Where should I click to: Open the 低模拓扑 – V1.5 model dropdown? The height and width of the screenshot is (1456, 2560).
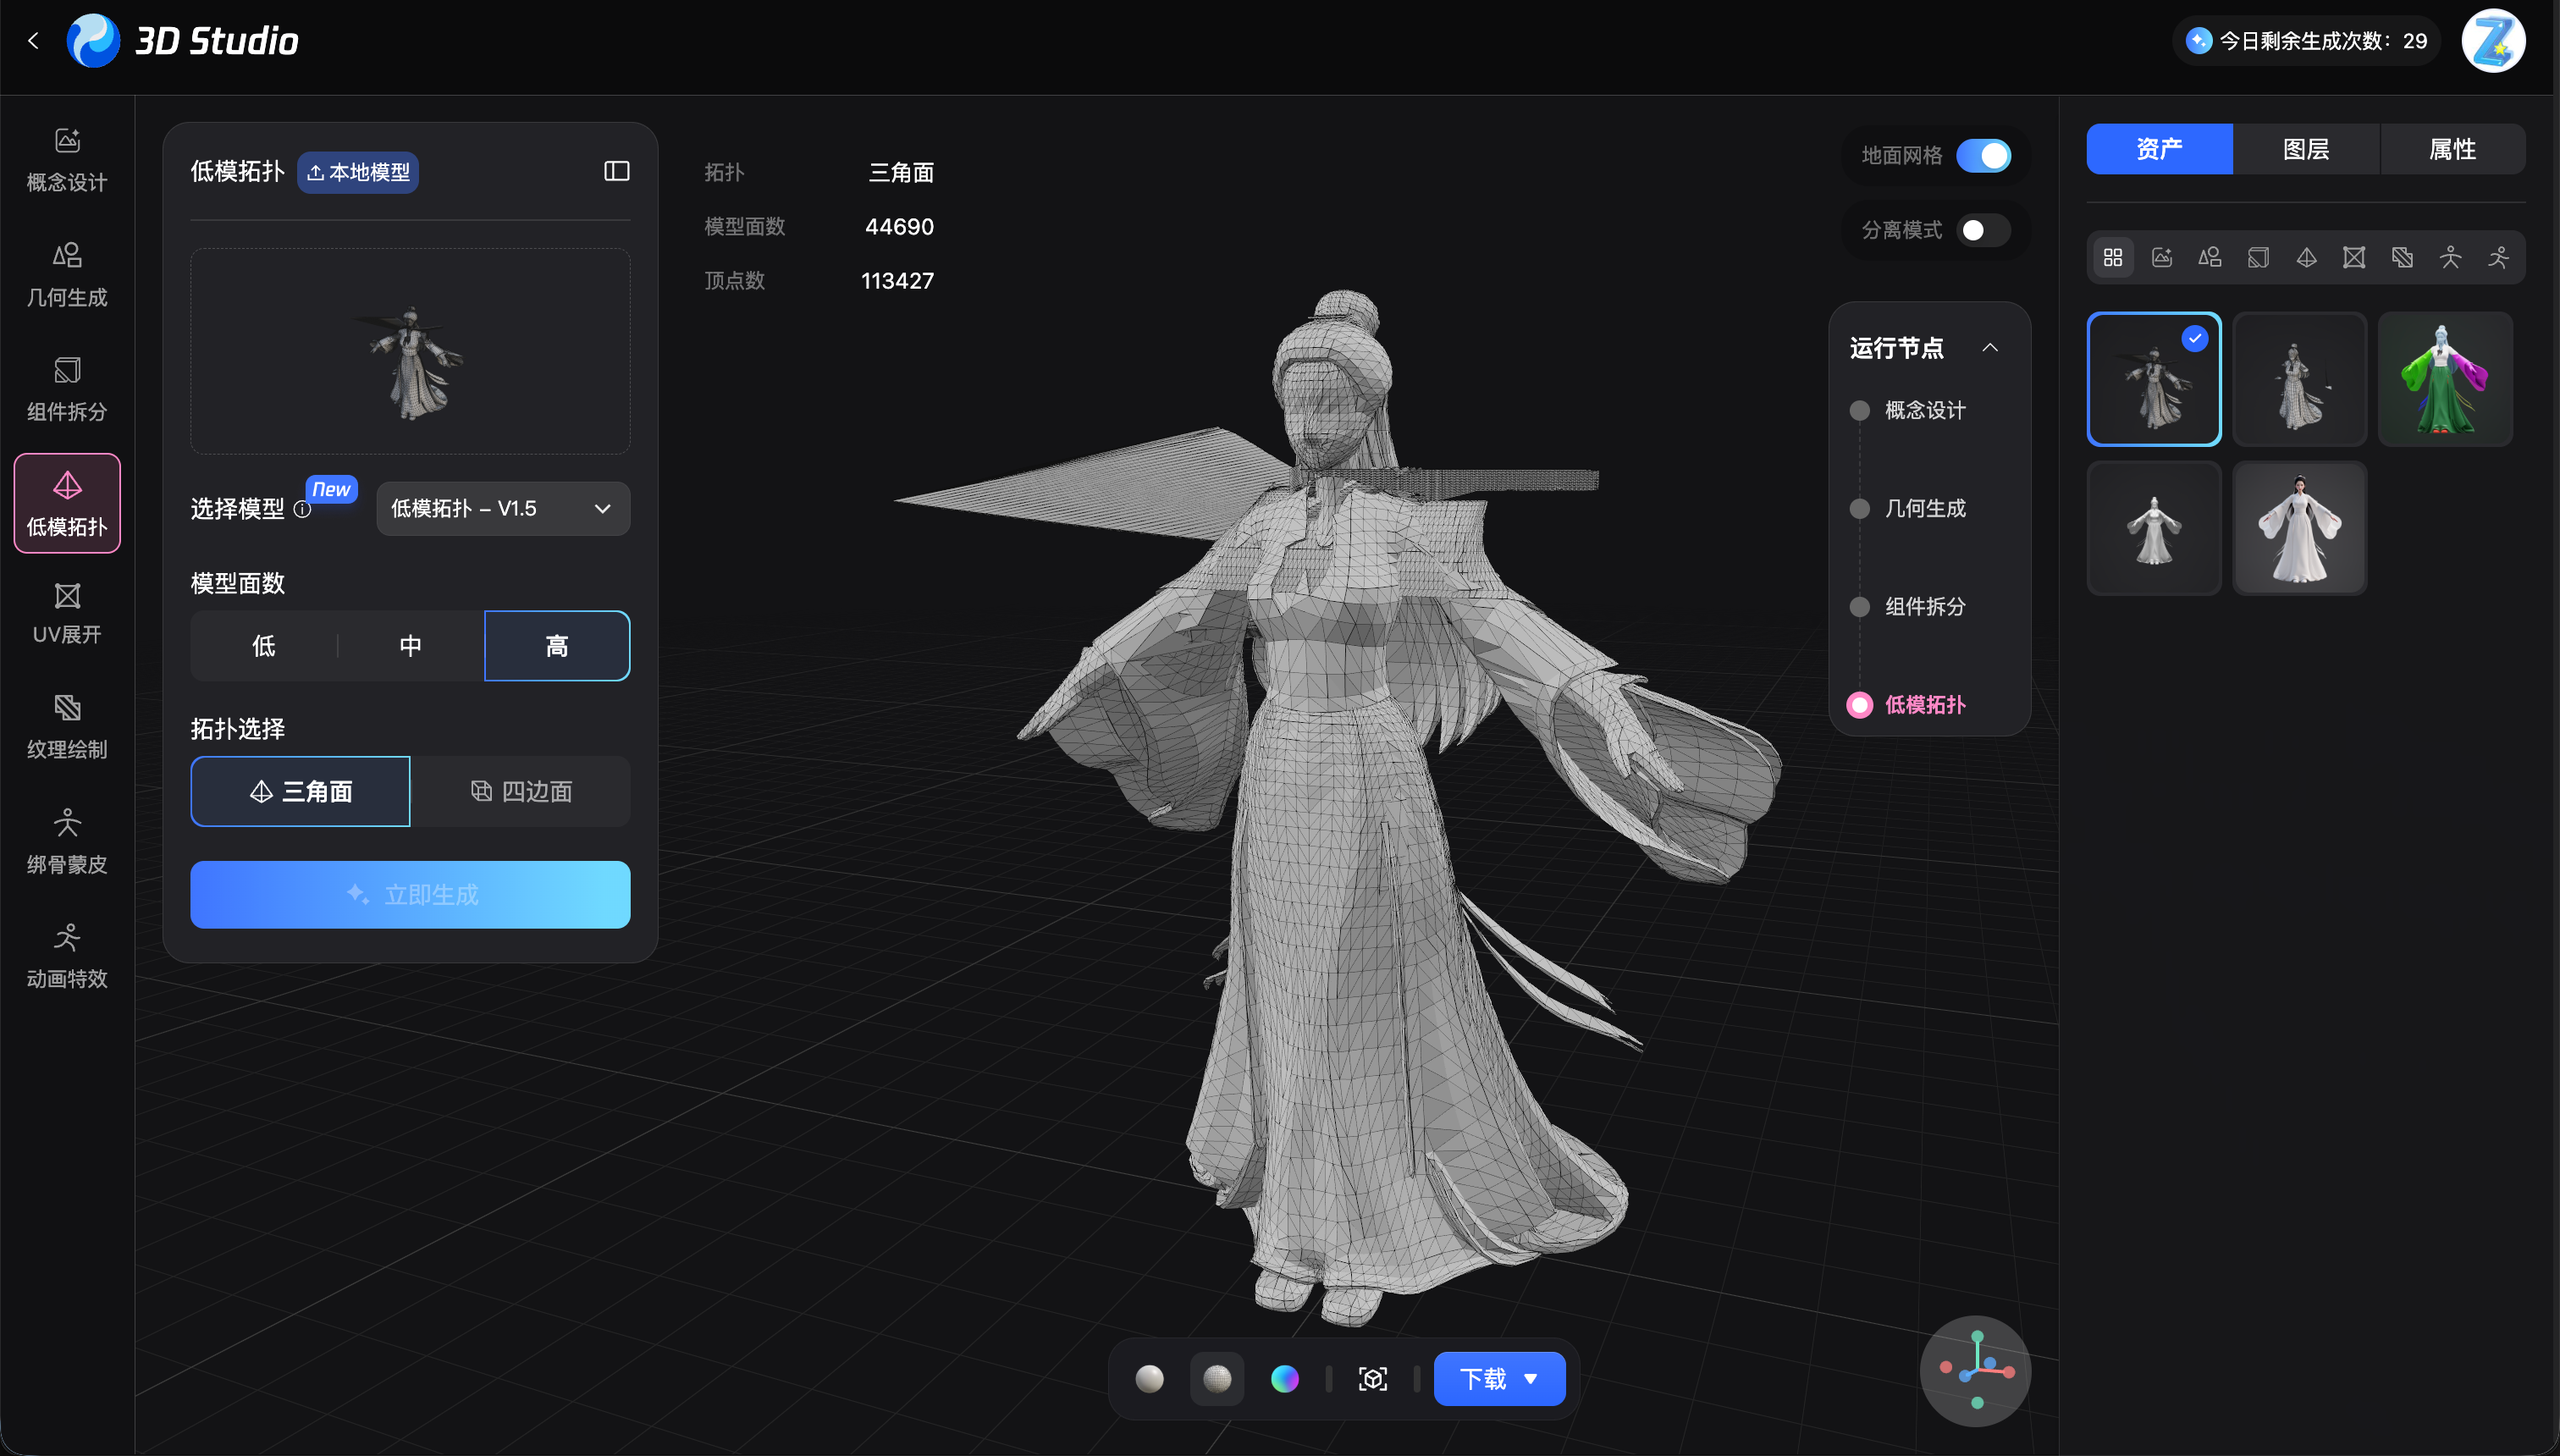(502, 508)
